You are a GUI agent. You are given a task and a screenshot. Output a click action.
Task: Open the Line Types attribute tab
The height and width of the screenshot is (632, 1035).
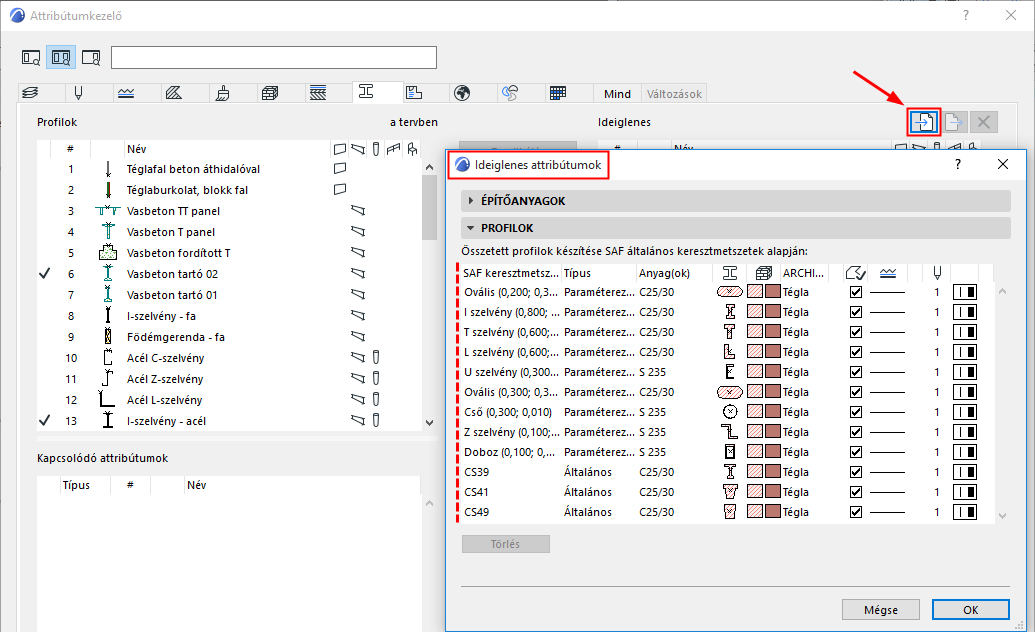point(126,93)
